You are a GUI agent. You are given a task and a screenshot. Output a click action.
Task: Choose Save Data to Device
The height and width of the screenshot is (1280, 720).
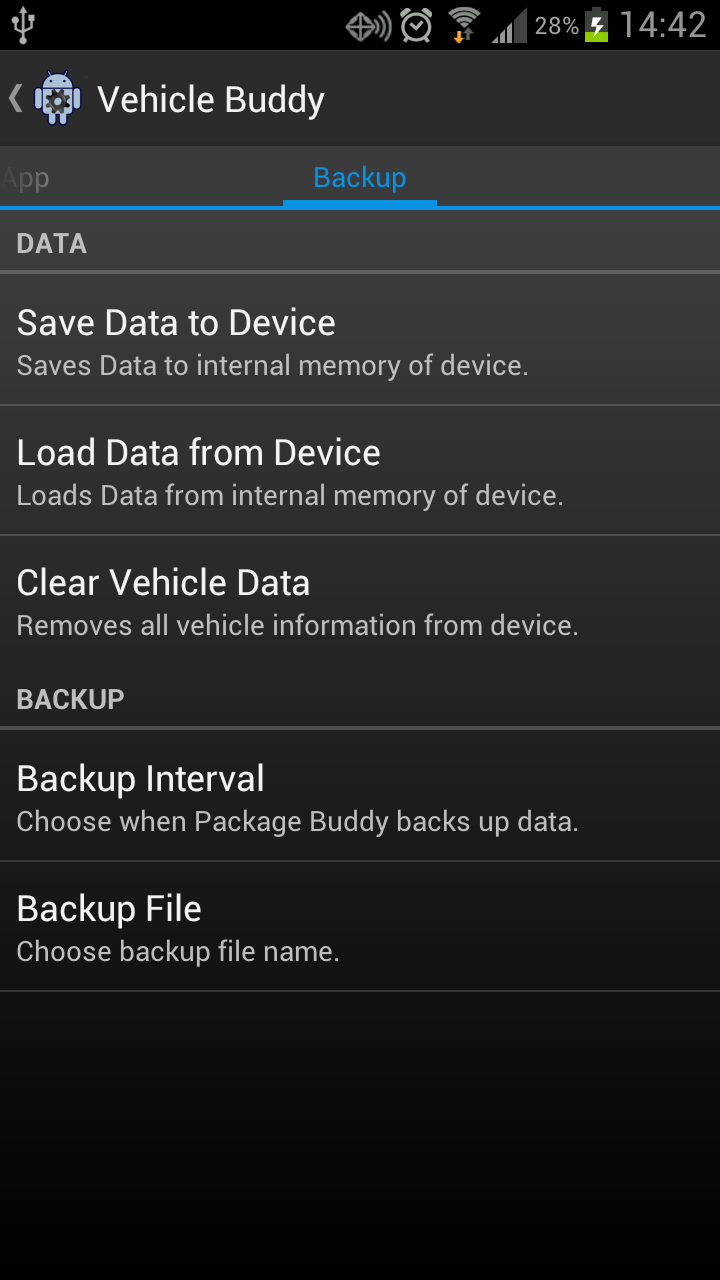360,340
